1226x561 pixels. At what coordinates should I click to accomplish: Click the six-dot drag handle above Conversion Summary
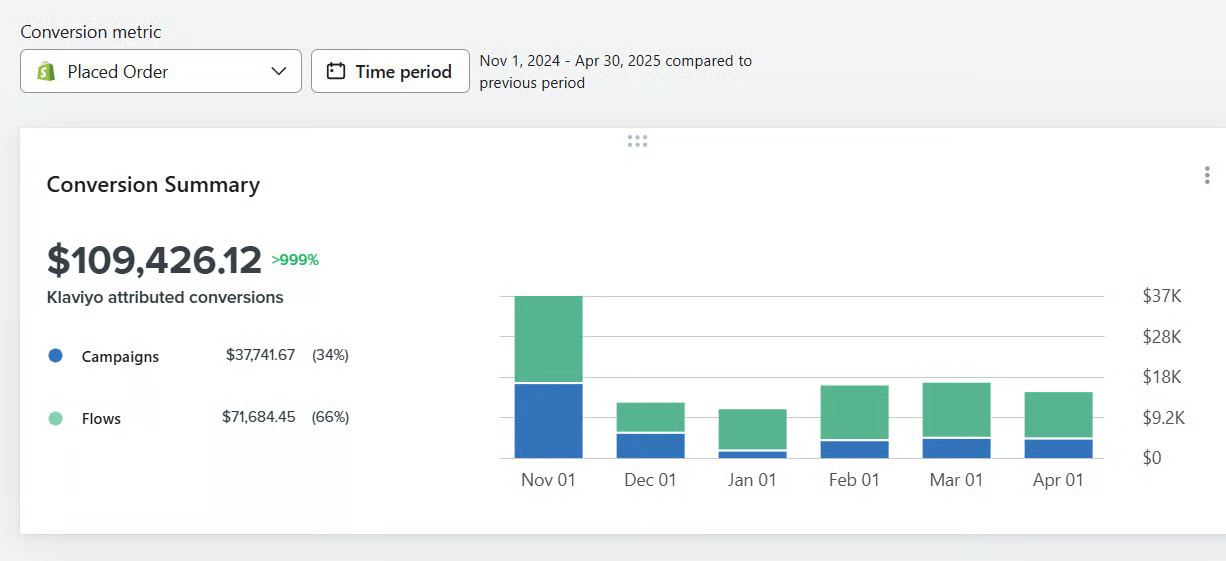637,141
